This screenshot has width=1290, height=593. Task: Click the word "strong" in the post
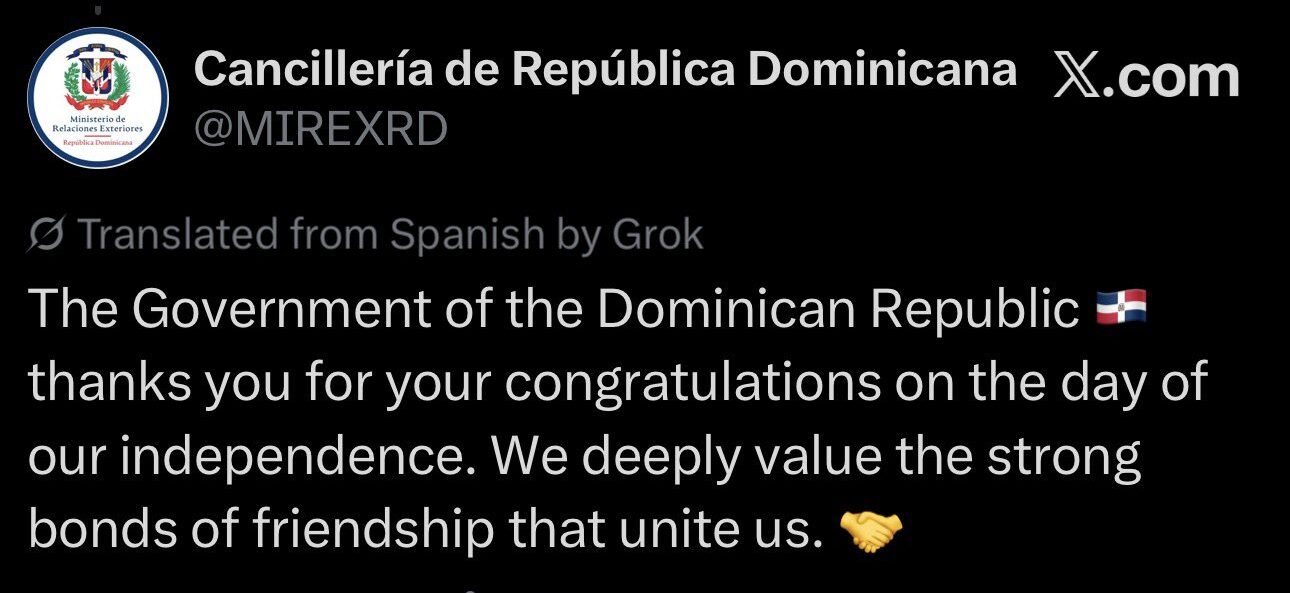[x=1062, y=457]
